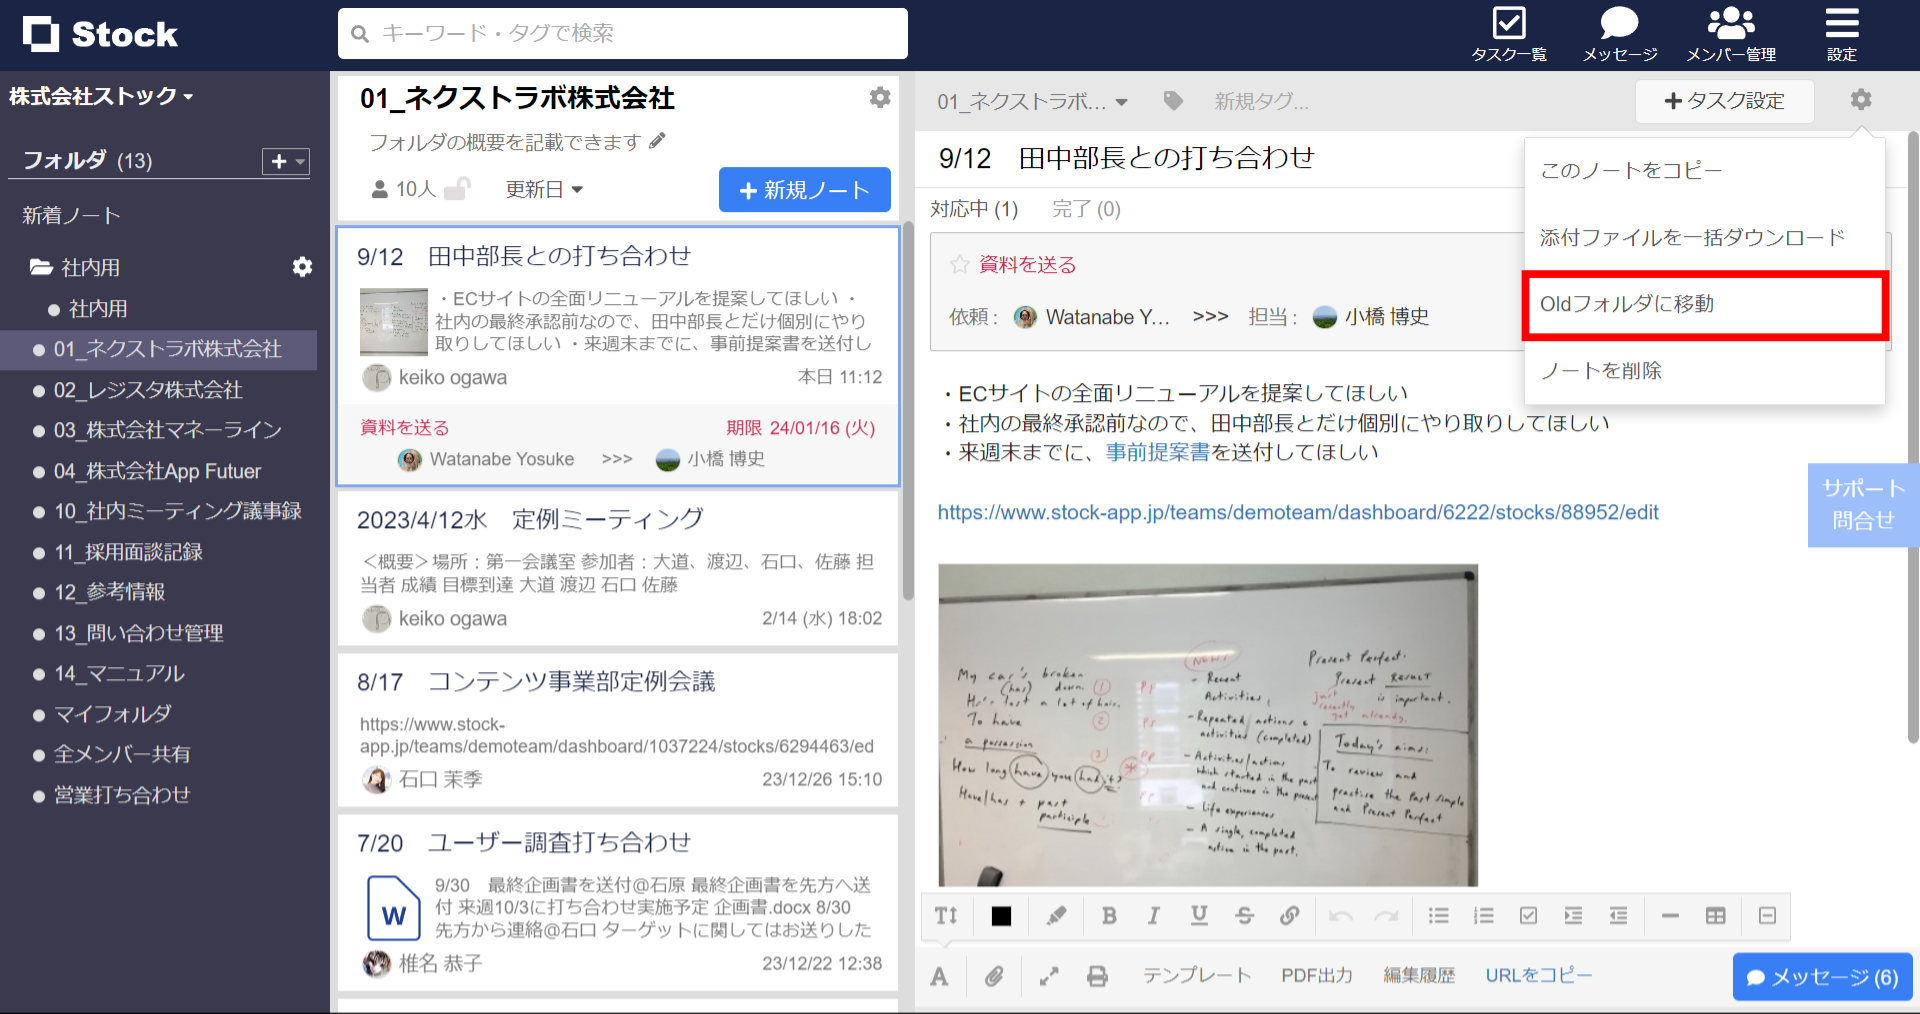
Task: Star the 資料を送る task
Action: click(960, 264)
